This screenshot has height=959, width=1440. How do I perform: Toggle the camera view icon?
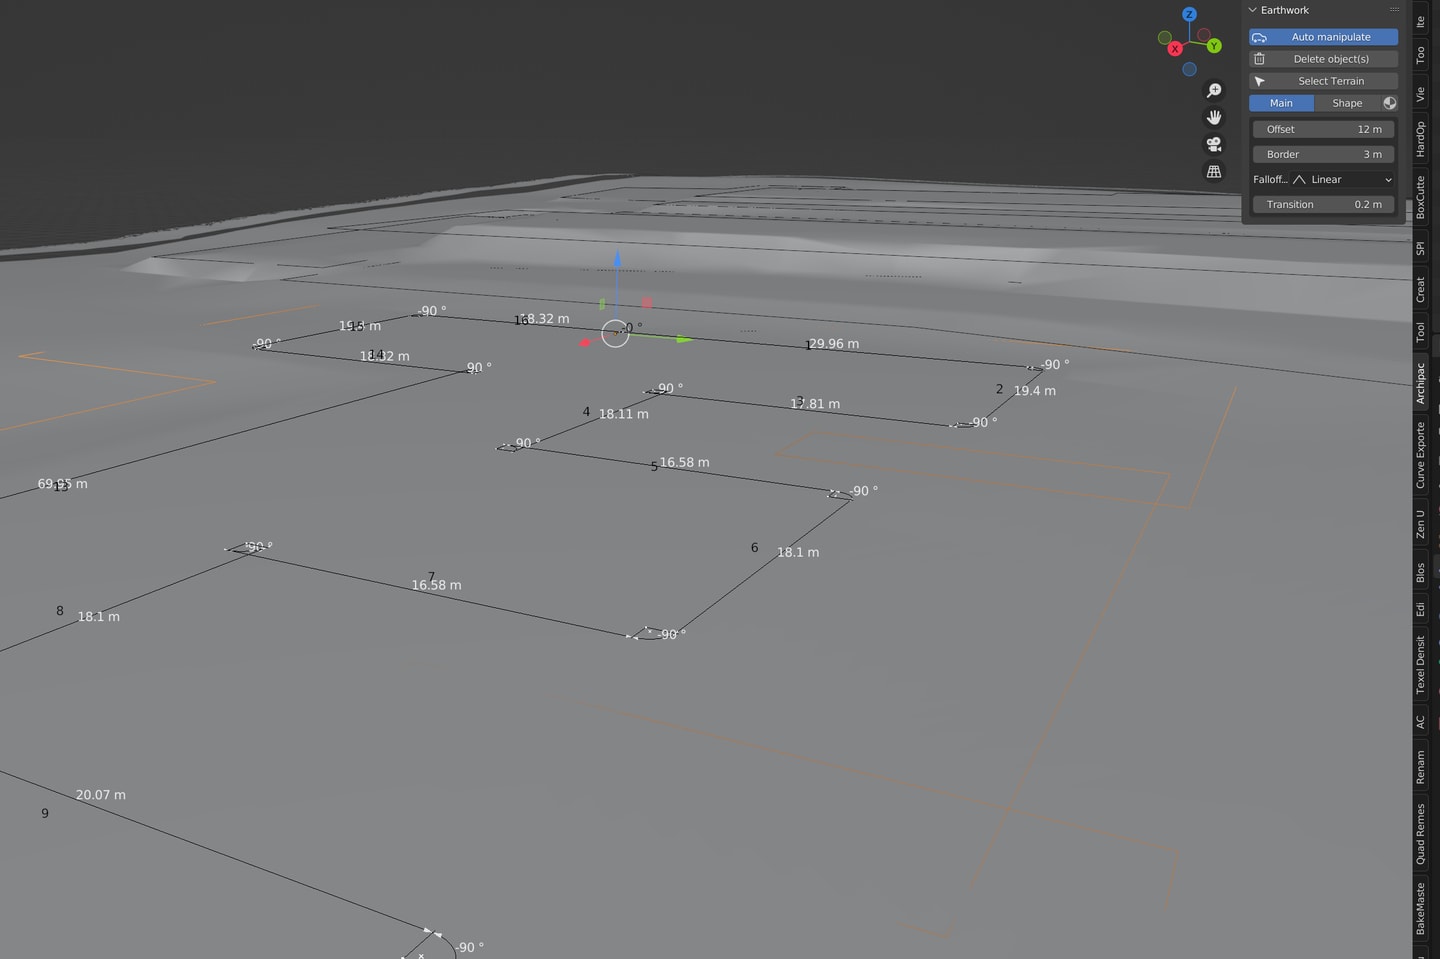click(x=1214, y=145)
